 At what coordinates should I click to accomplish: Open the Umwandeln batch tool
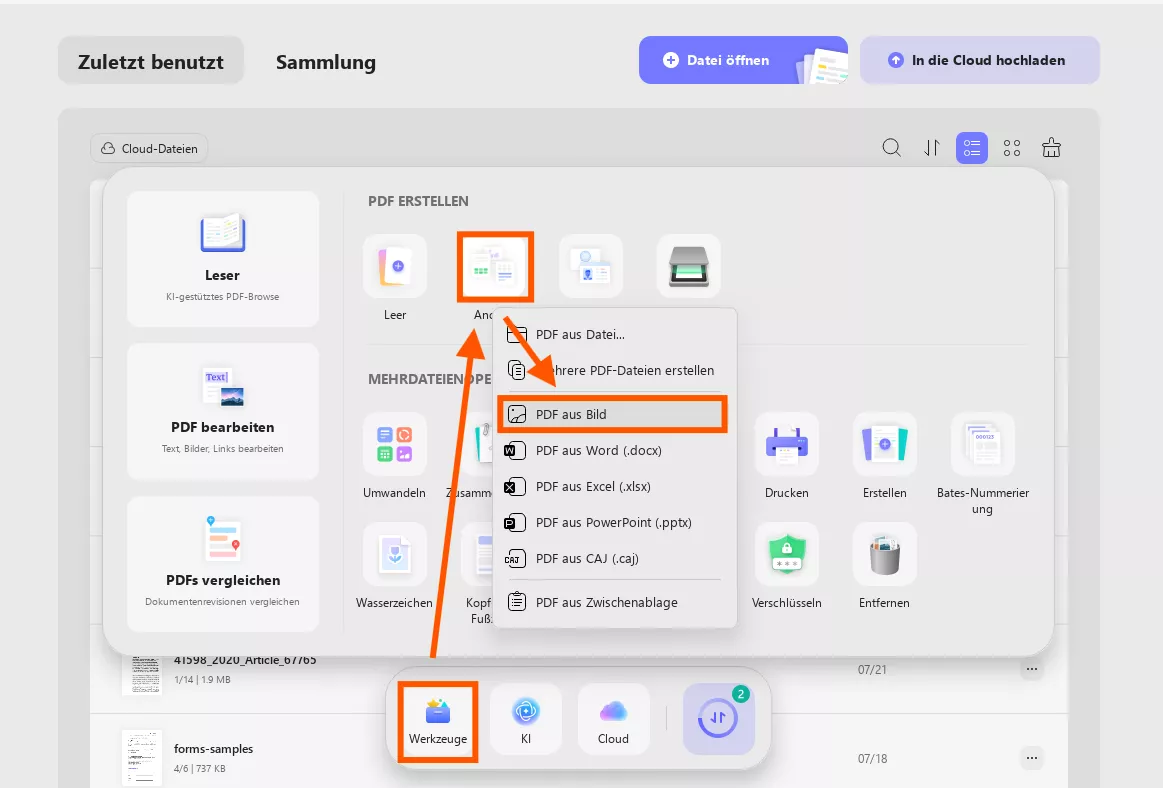click(395, 444)
